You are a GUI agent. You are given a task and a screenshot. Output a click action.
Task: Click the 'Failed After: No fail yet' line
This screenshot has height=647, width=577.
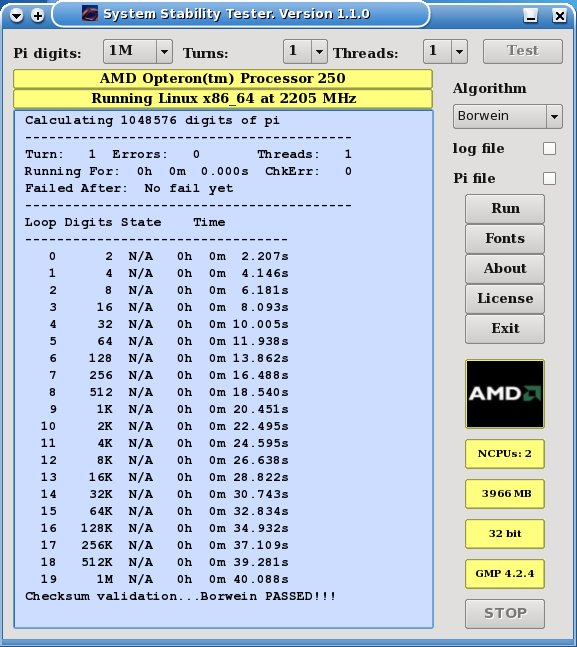(x=129, y=189)
